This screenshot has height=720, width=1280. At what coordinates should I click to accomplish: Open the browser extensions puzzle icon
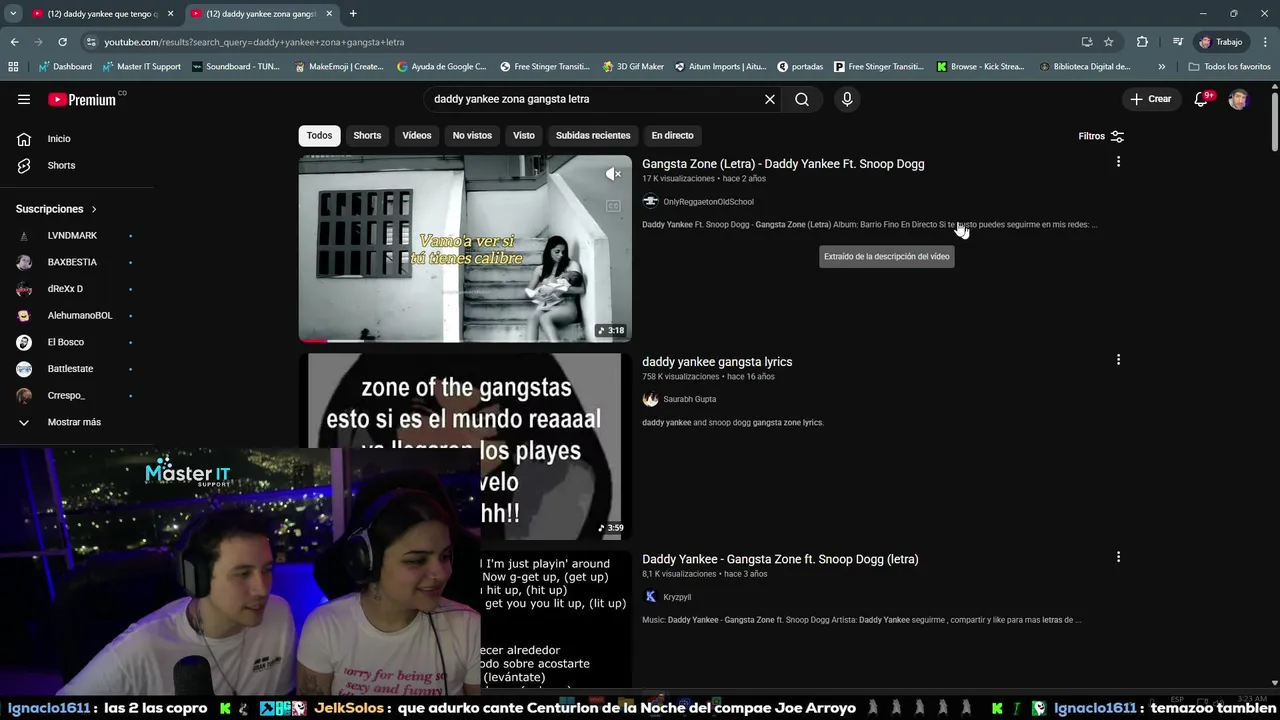coord(1142,42)
